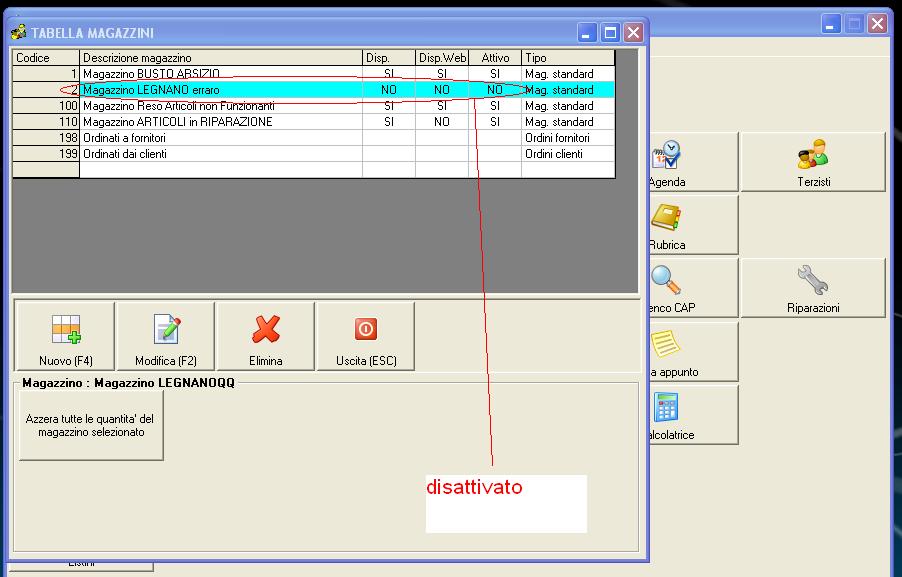Click the Attivo column header

click(495, 58)
